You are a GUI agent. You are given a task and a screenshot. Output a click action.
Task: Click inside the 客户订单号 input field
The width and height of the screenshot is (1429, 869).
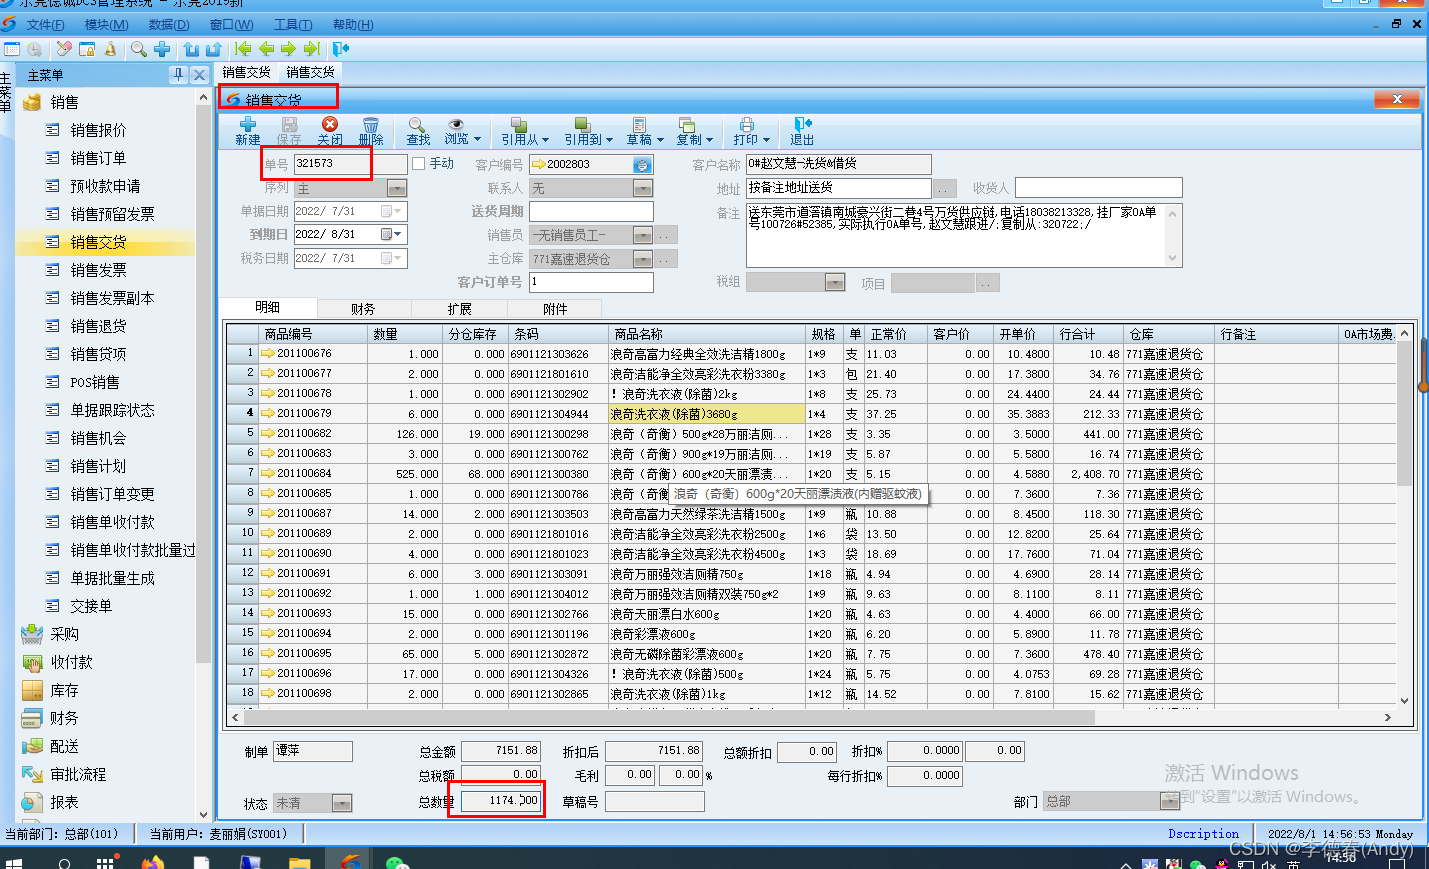click(590, 282)
